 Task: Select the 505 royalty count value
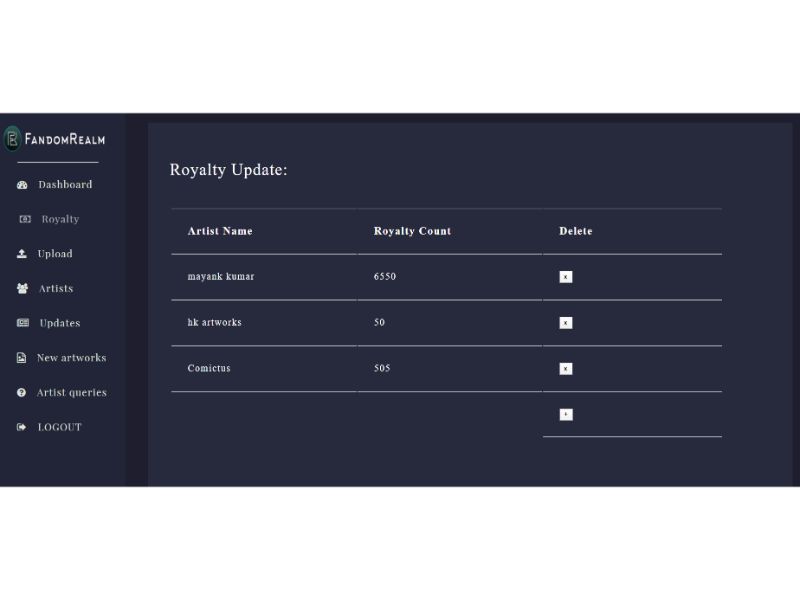click(x=382, y=369)
